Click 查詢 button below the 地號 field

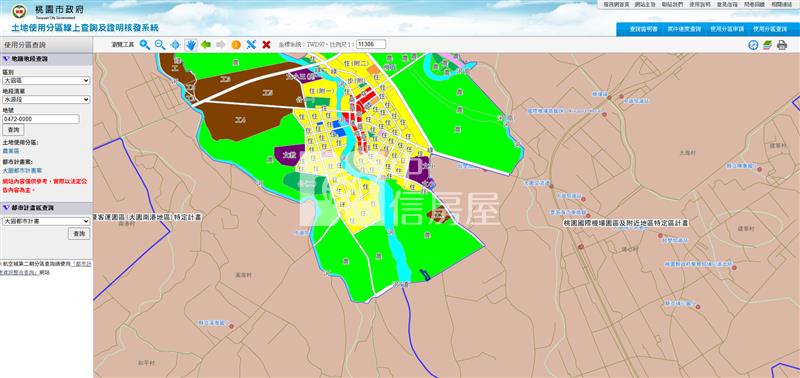(13, 130)
